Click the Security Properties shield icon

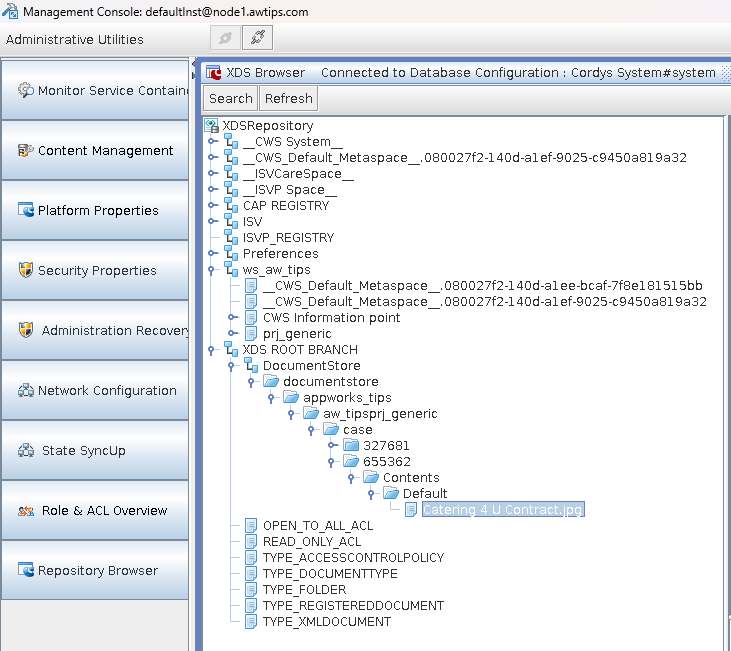point(26,270)
